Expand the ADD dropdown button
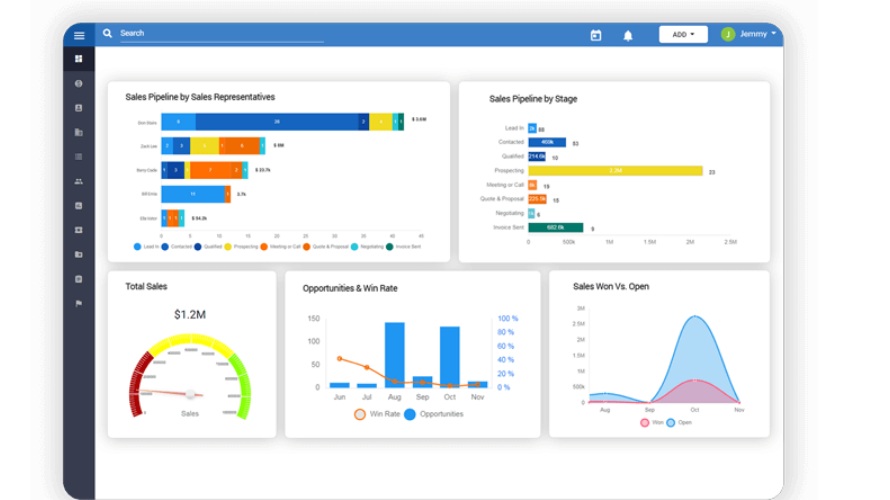The height and width of the screenshot is (500, 890). click(683, 34)
